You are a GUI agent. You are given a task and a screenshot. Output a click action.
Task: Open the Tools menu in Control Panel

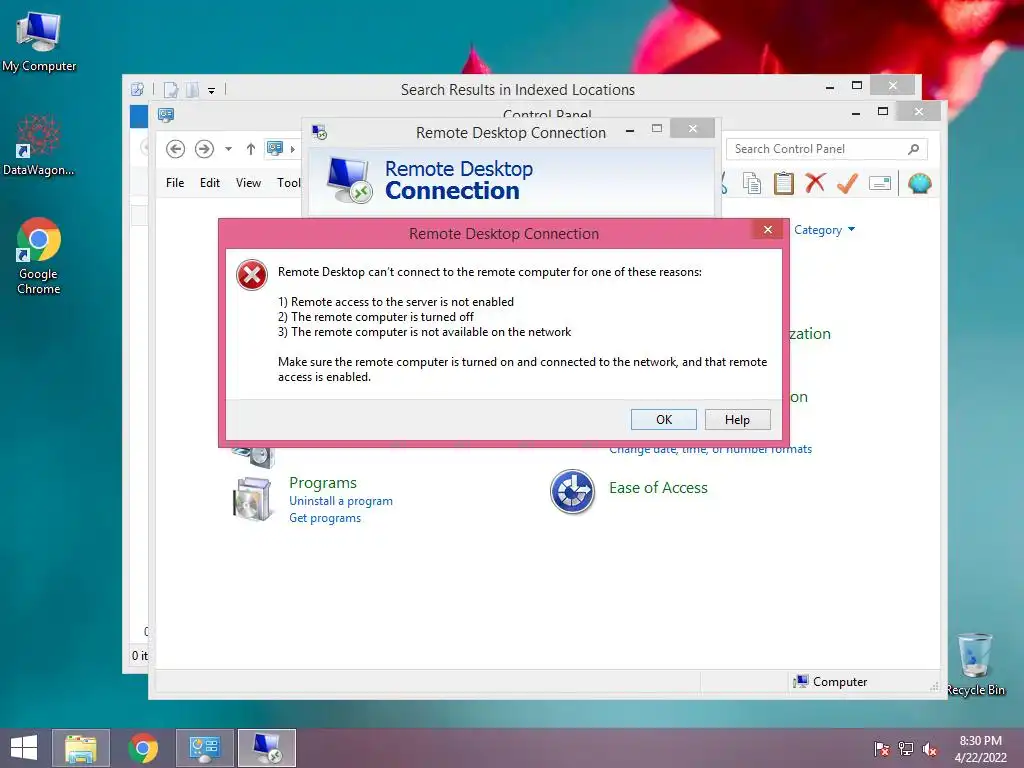tap(289, 183)
